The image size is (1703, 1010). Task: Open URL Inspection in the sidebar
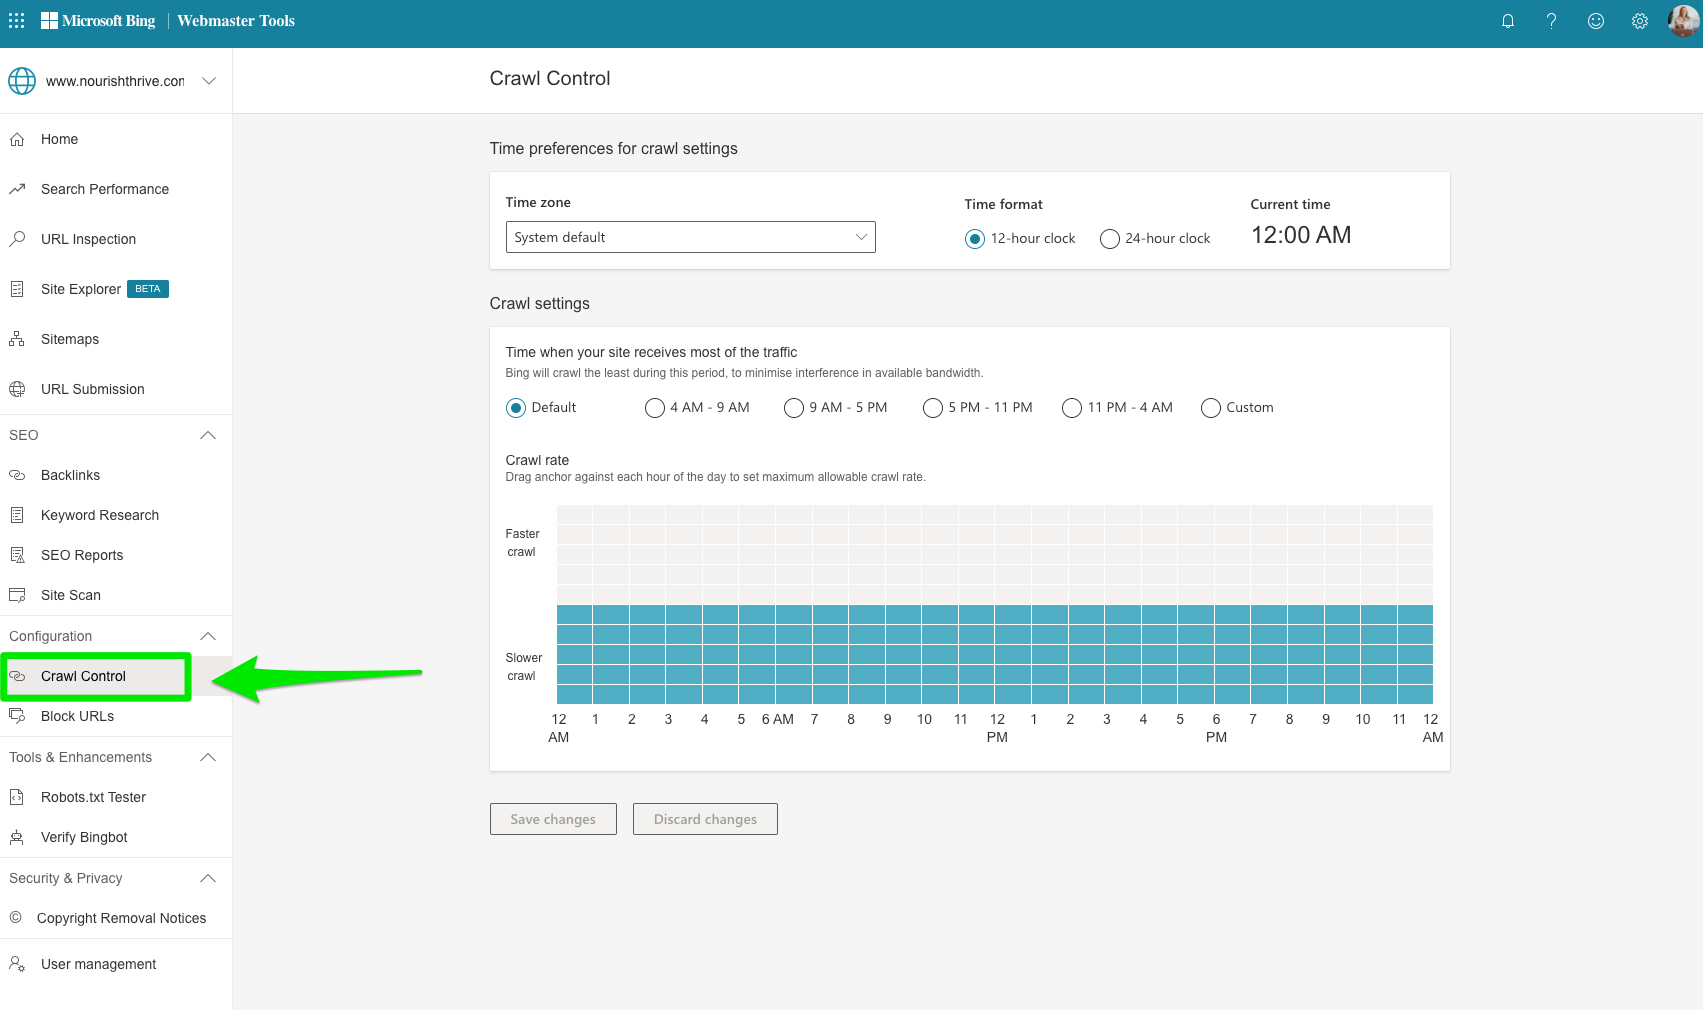88,239
